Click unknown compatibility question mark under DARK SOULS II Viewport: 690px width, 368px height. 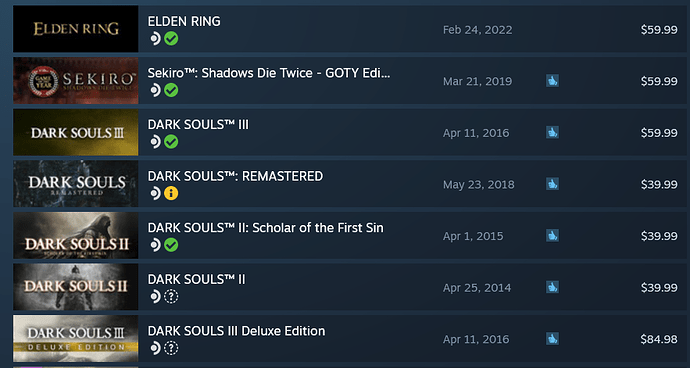tap(171, 297)
